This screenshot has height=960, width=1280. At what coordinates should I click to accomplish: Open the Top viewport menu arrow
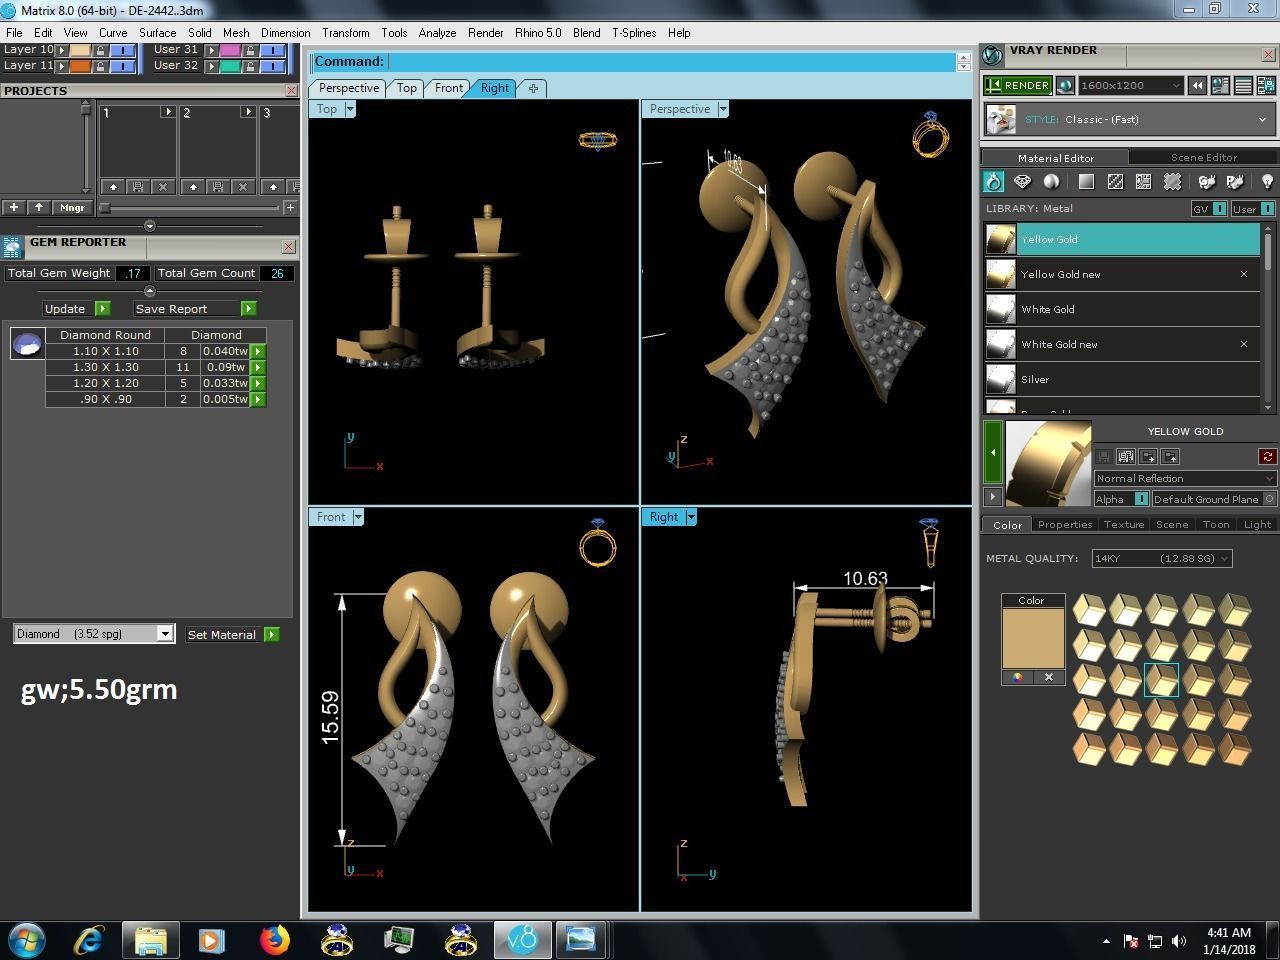tap(350, 109)
